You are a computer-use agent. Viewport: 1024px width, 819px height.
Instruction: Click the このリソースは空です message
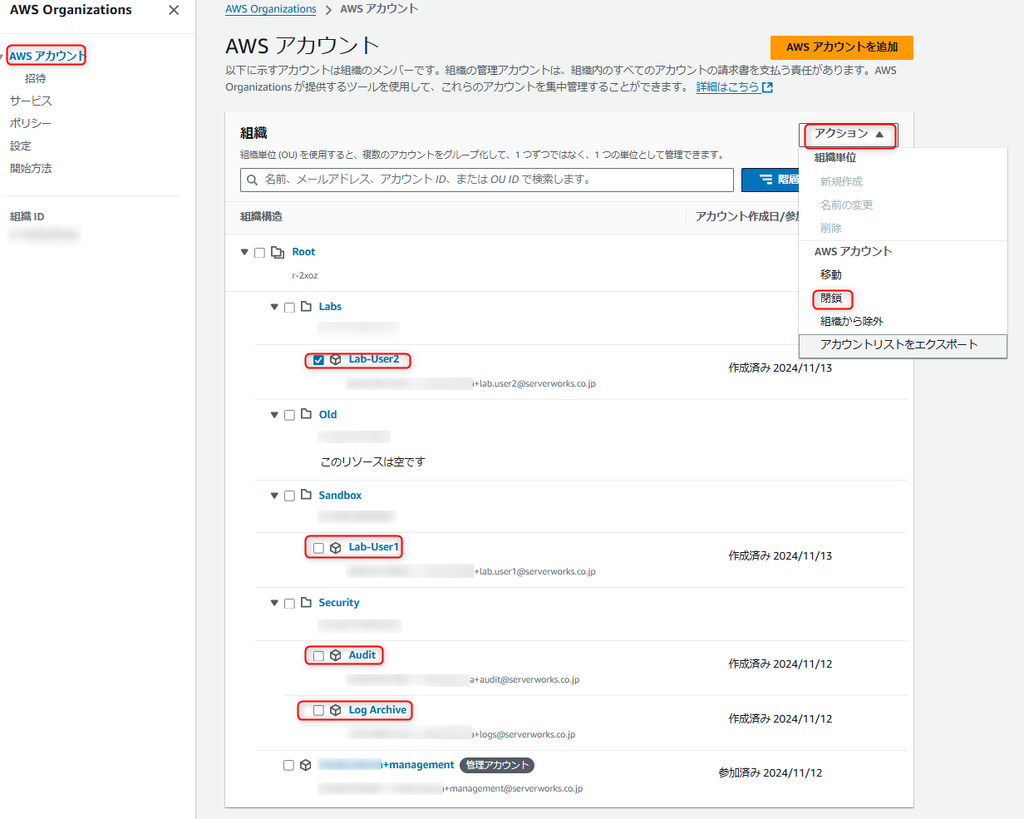(372, 462)
